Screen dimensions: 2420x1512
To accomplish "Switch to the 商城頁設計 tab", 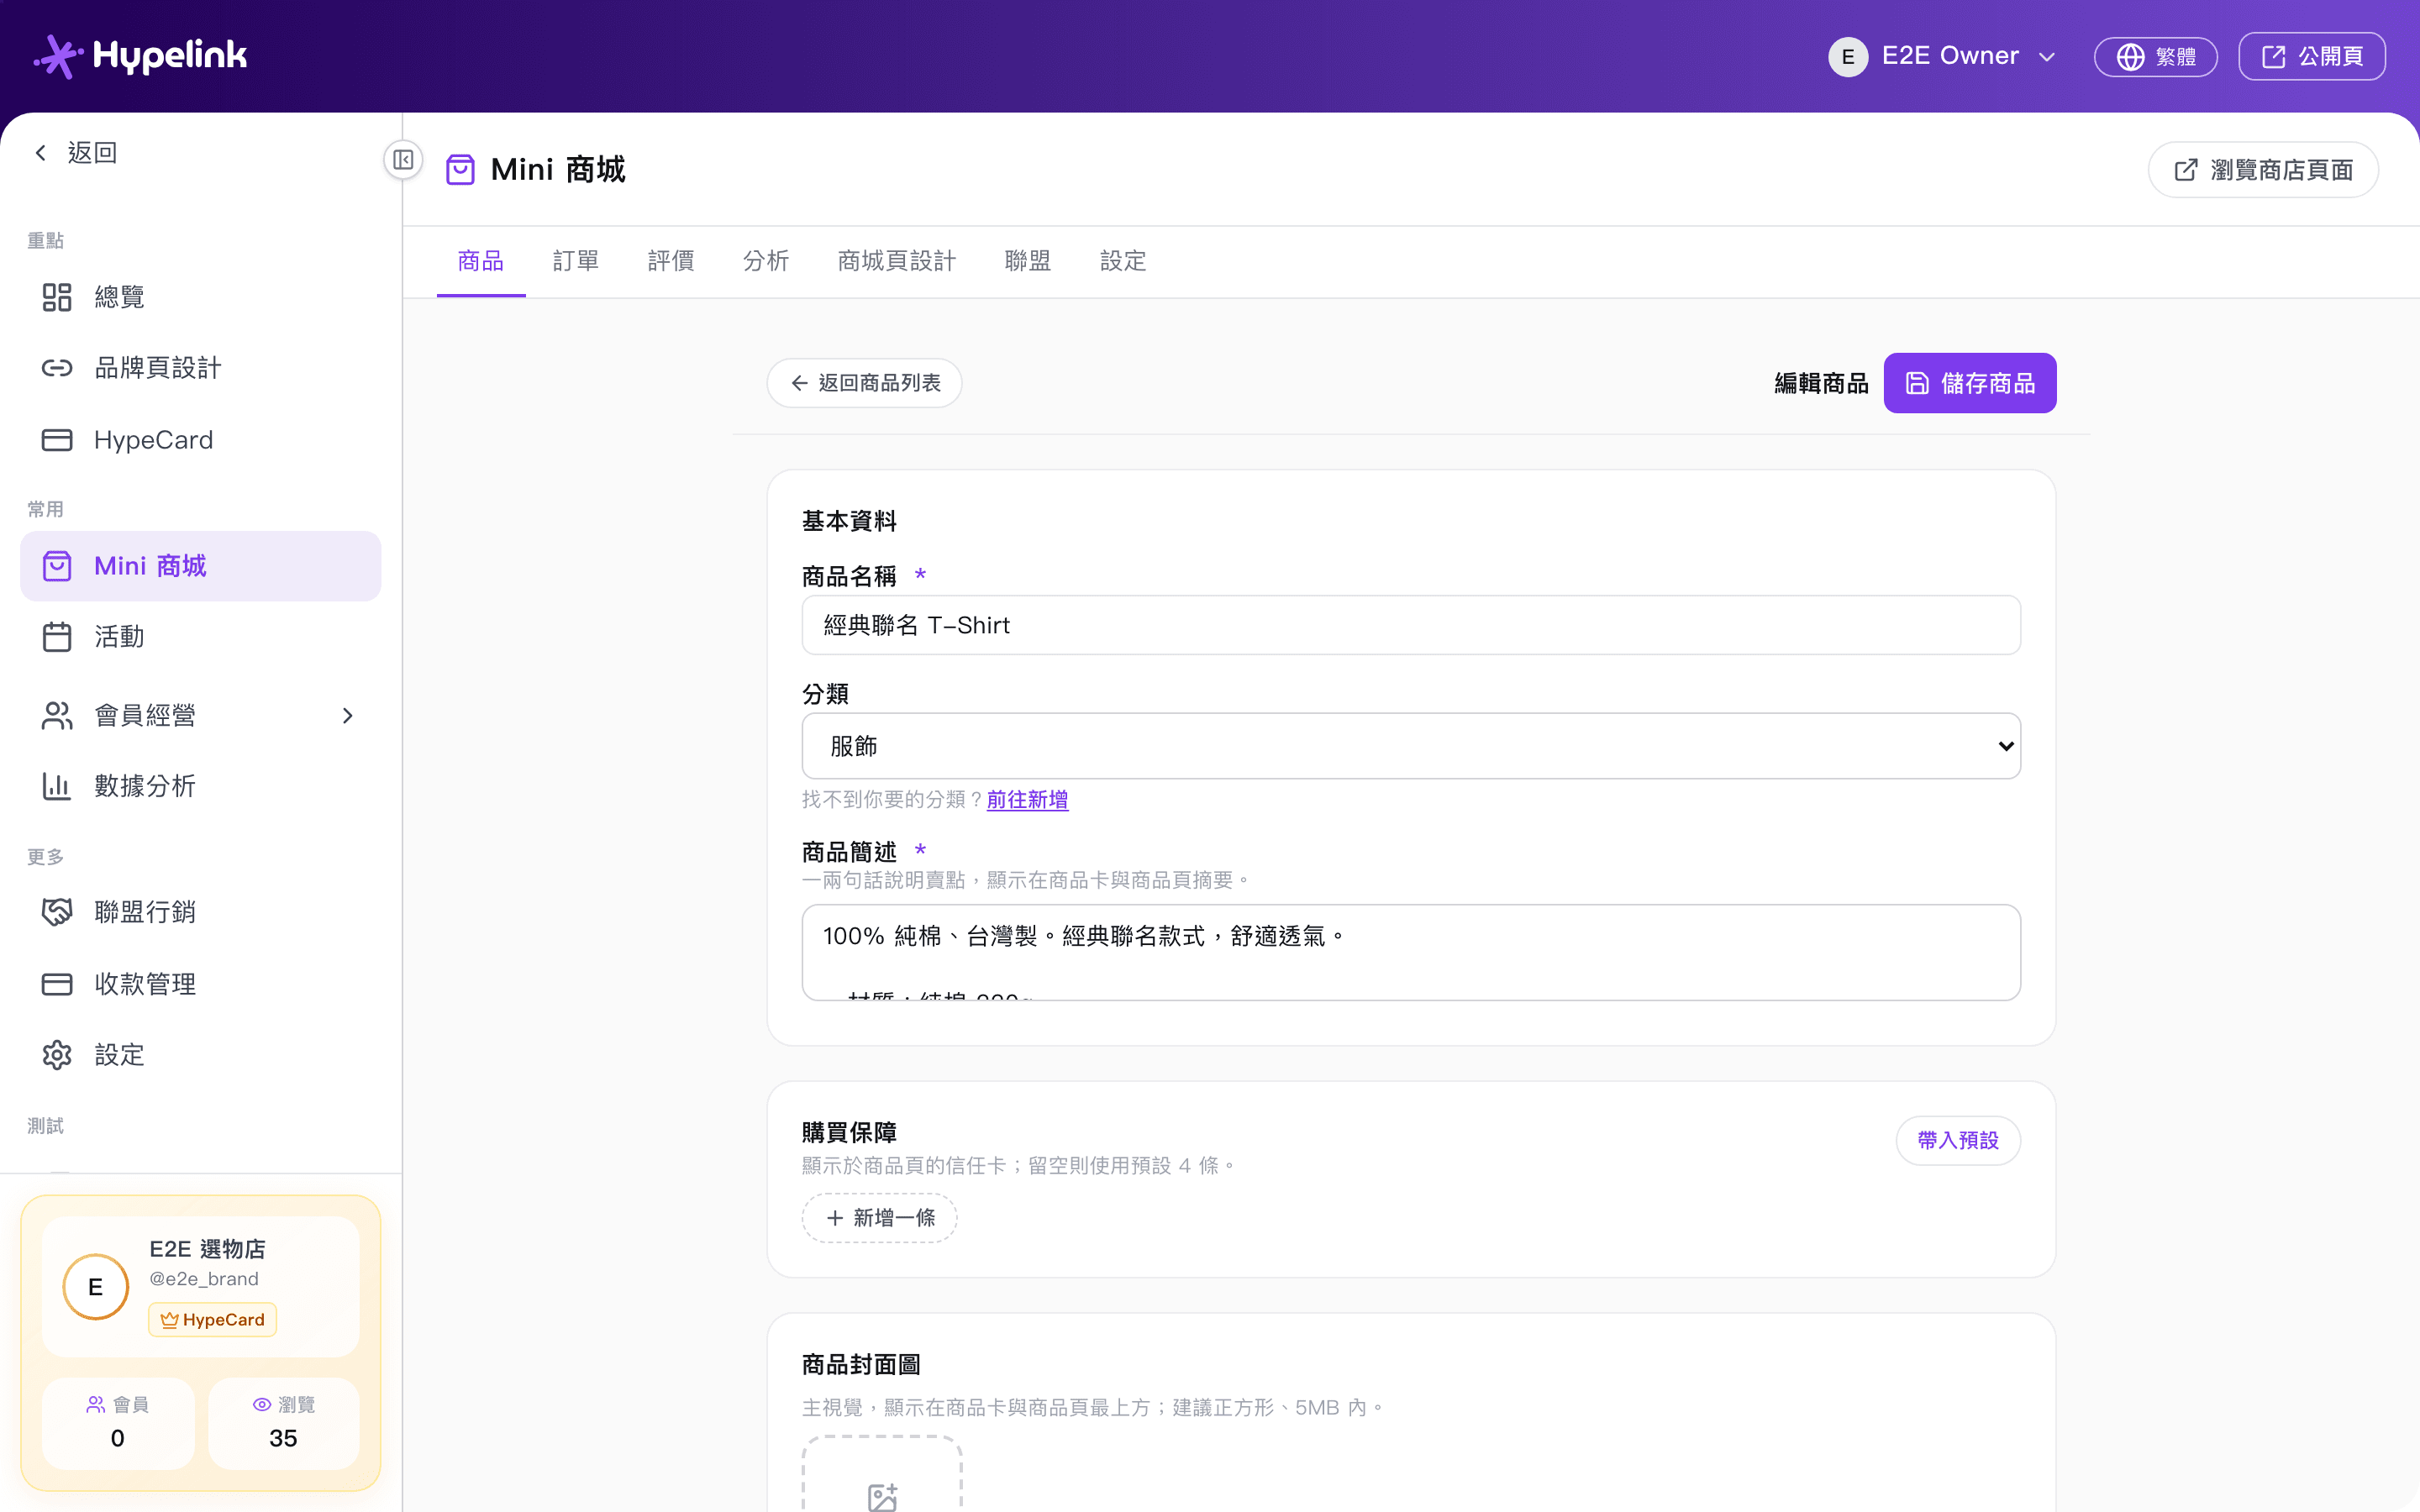I will [x=897, y=261].
